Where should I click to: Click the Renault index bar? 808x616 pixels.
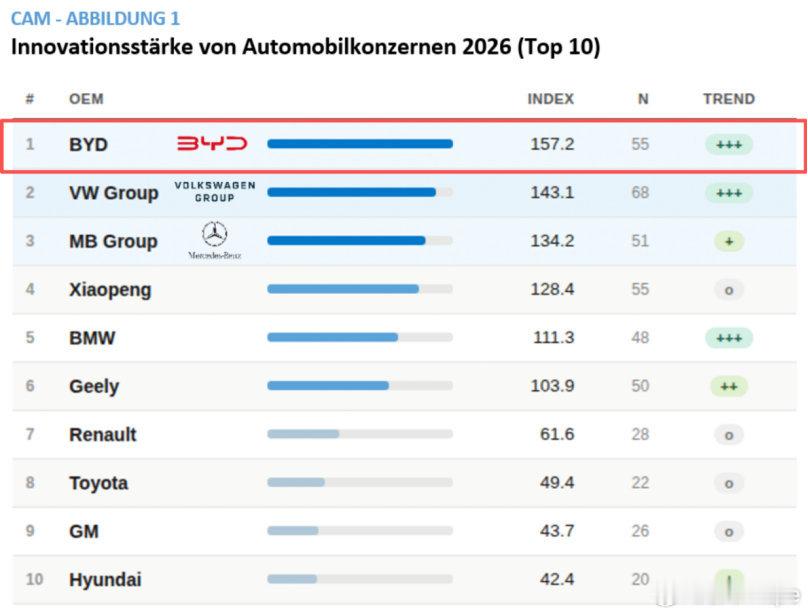360,434
